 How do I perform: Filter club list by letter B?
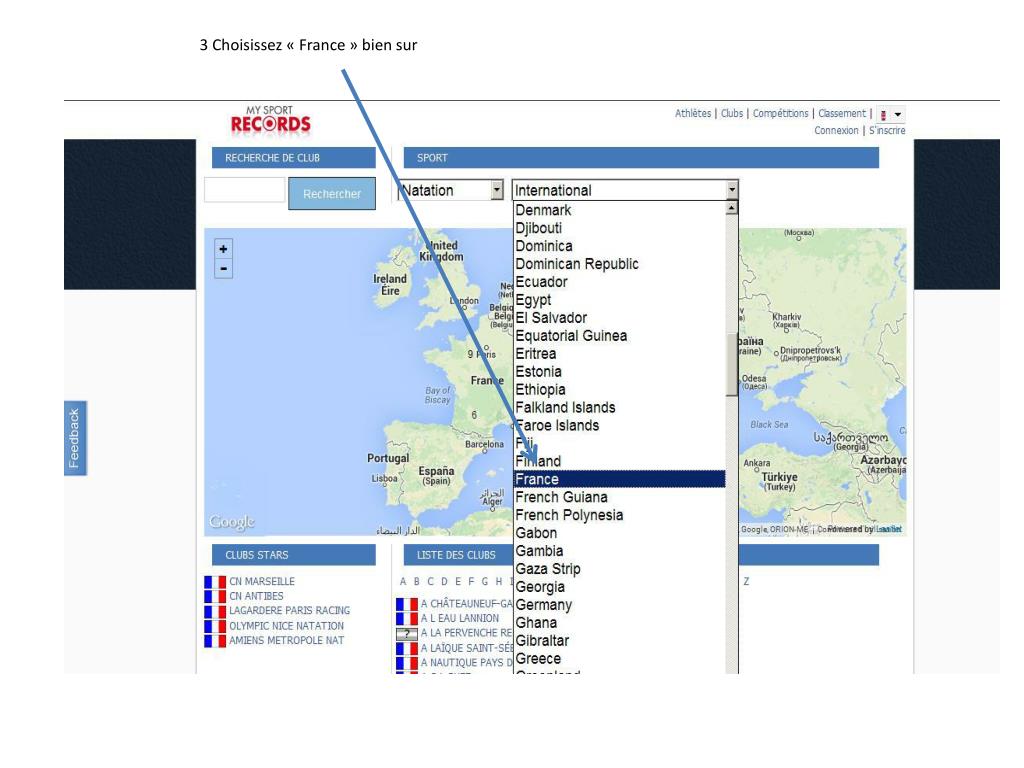coord(417,581)
